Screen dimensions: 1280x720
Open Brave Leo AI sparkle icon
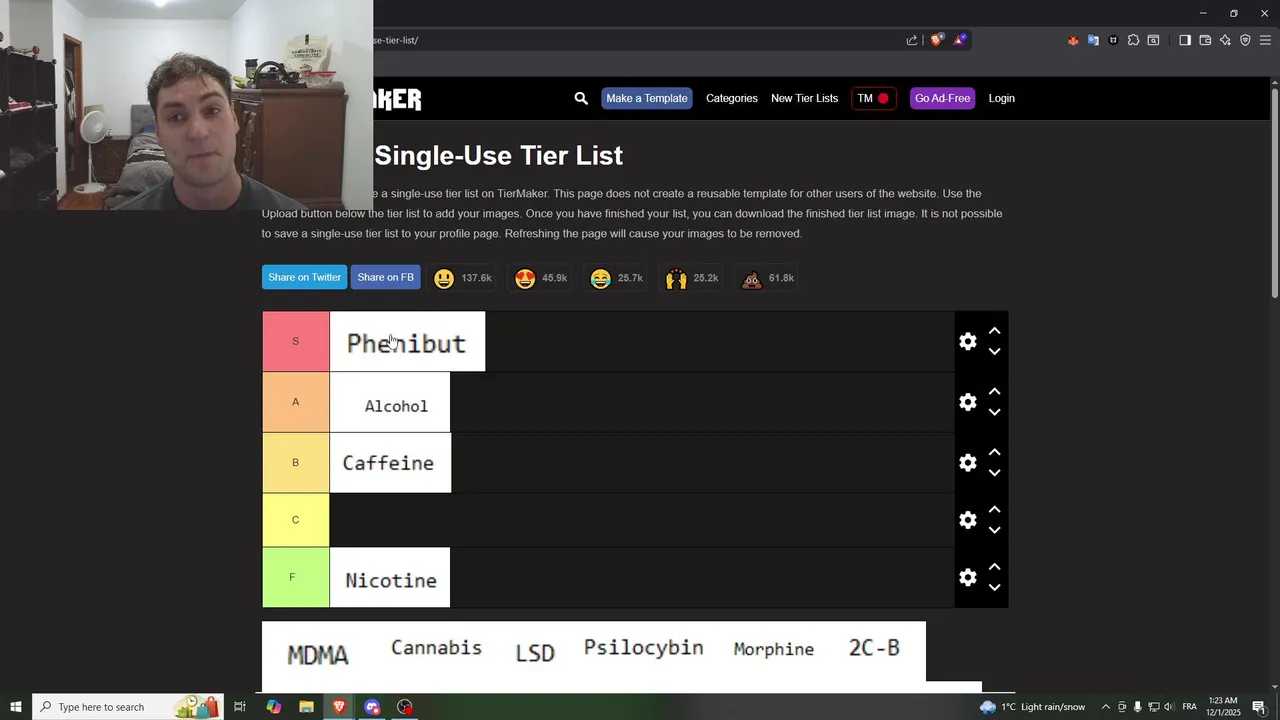[x=1225, y=40]
